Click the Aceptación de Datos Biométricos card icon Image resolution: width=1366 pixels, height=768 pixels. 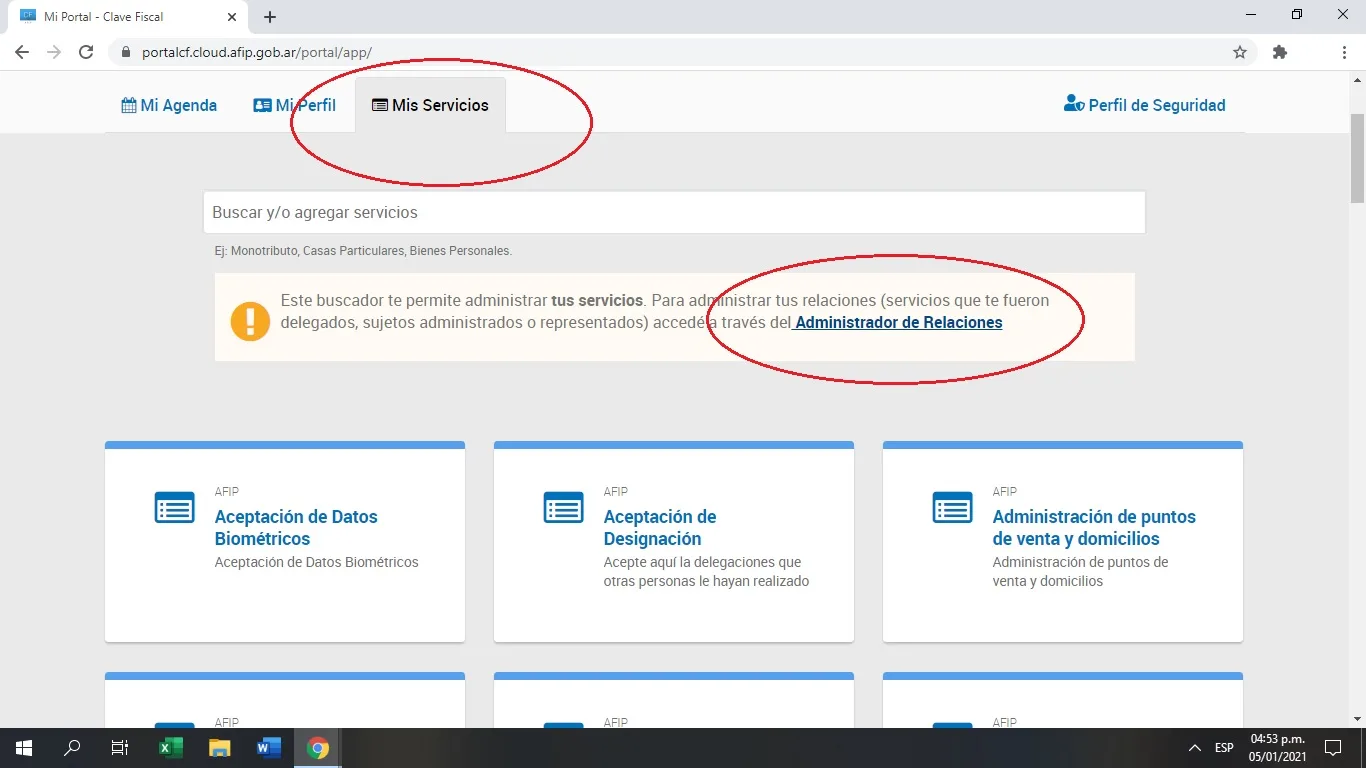174,508
